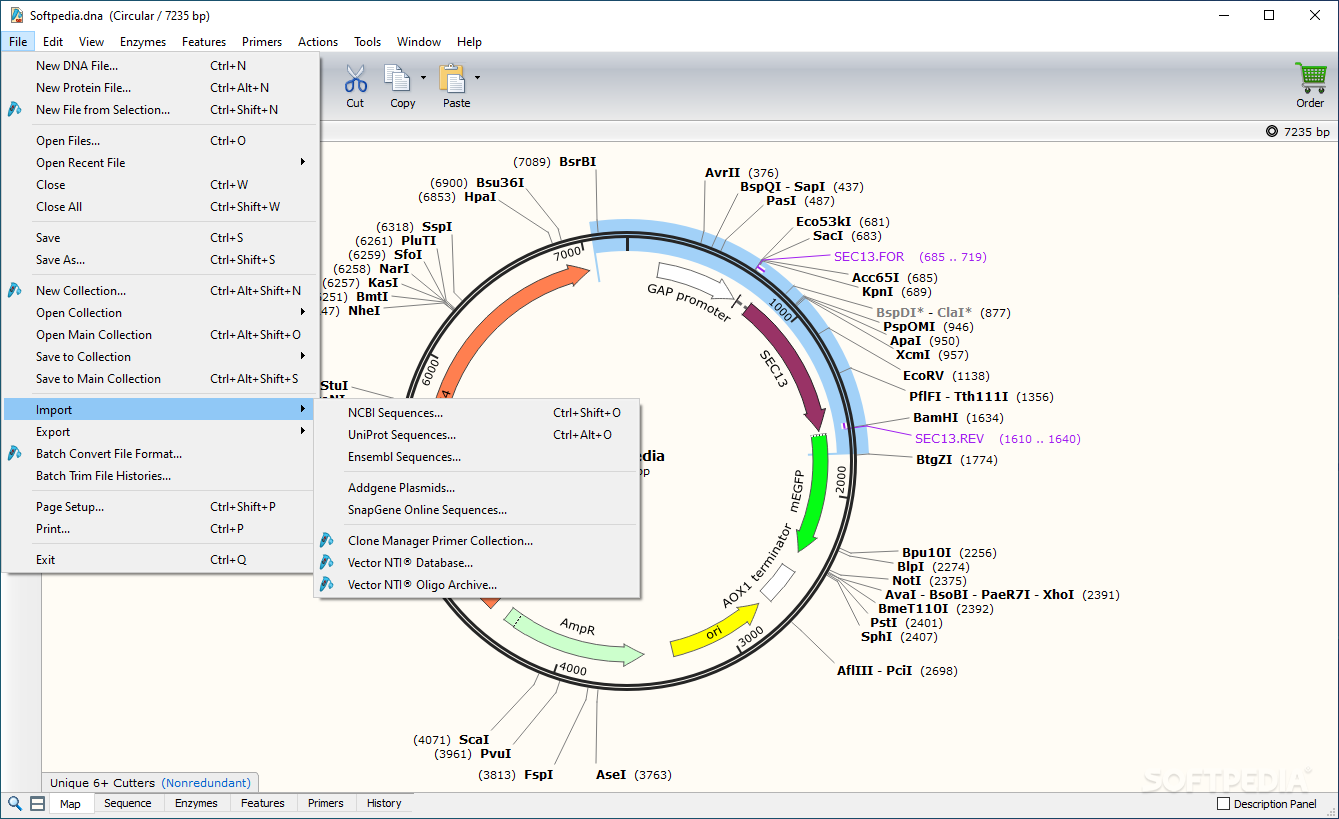Click the icon beside Batch Convert File Format
Screen dimensions: 1339x819
(15, 454)
